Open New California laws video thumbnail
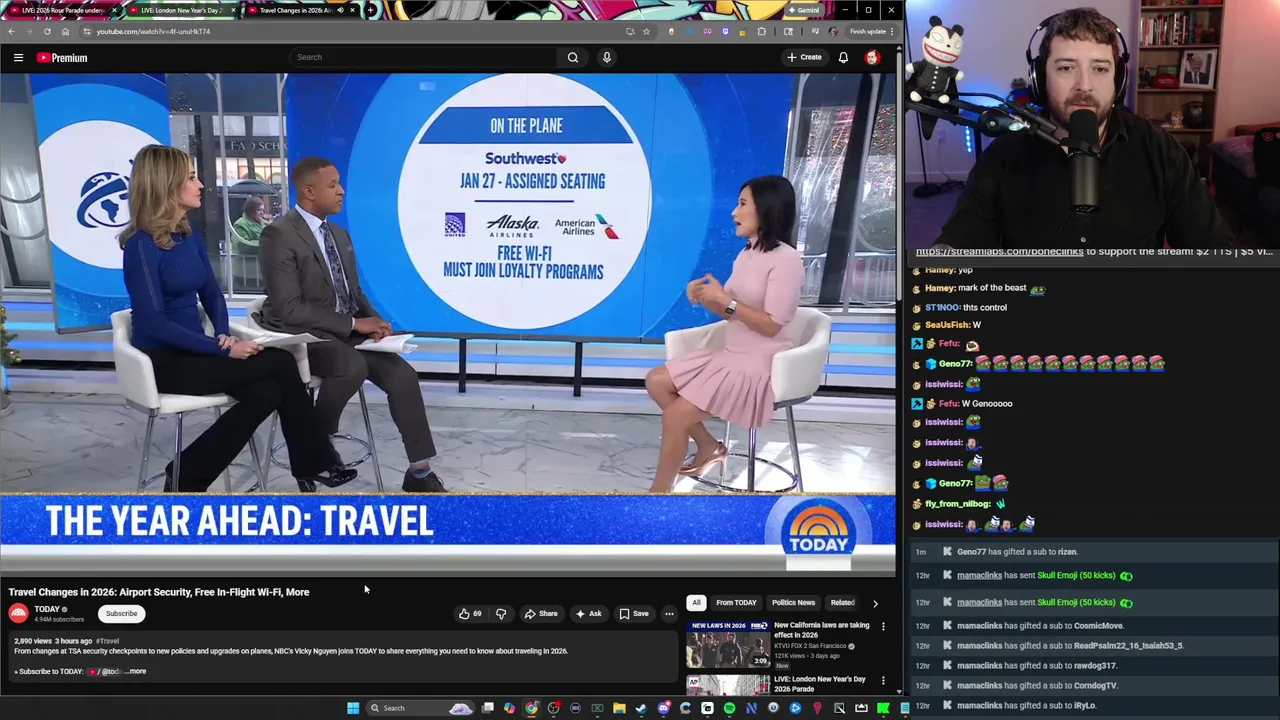Screen dimensions: 1280x720 point(727,644)
